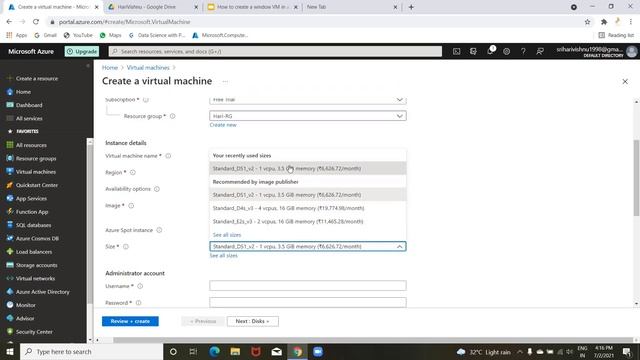This screenshot has width=640, height=360.
Task: Switch to the New Tab browser tab
Action: [352, 7]
